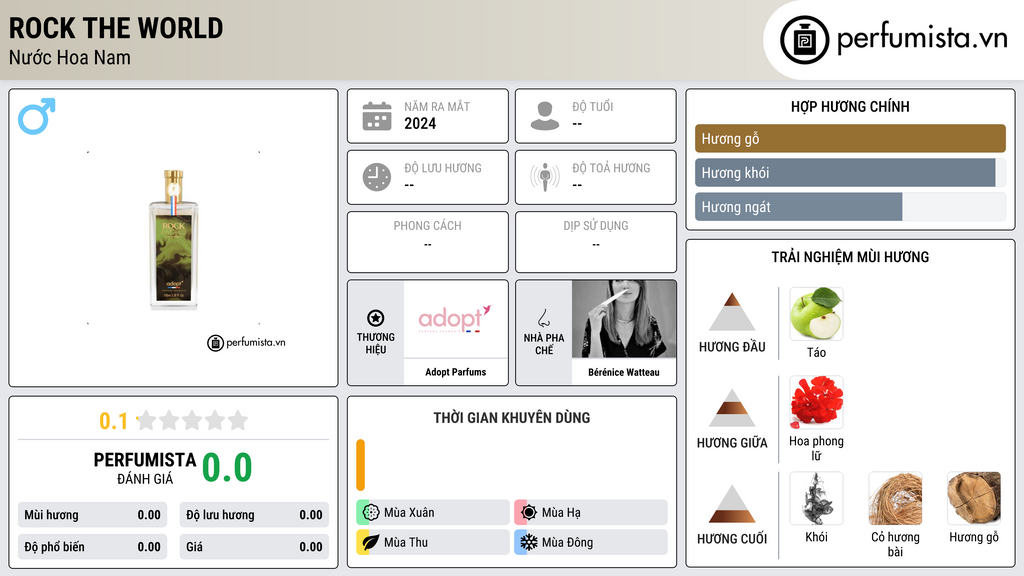
Task: Click the Hương khói accord bar
Action: pyautogui.click(x=850, y=172)
